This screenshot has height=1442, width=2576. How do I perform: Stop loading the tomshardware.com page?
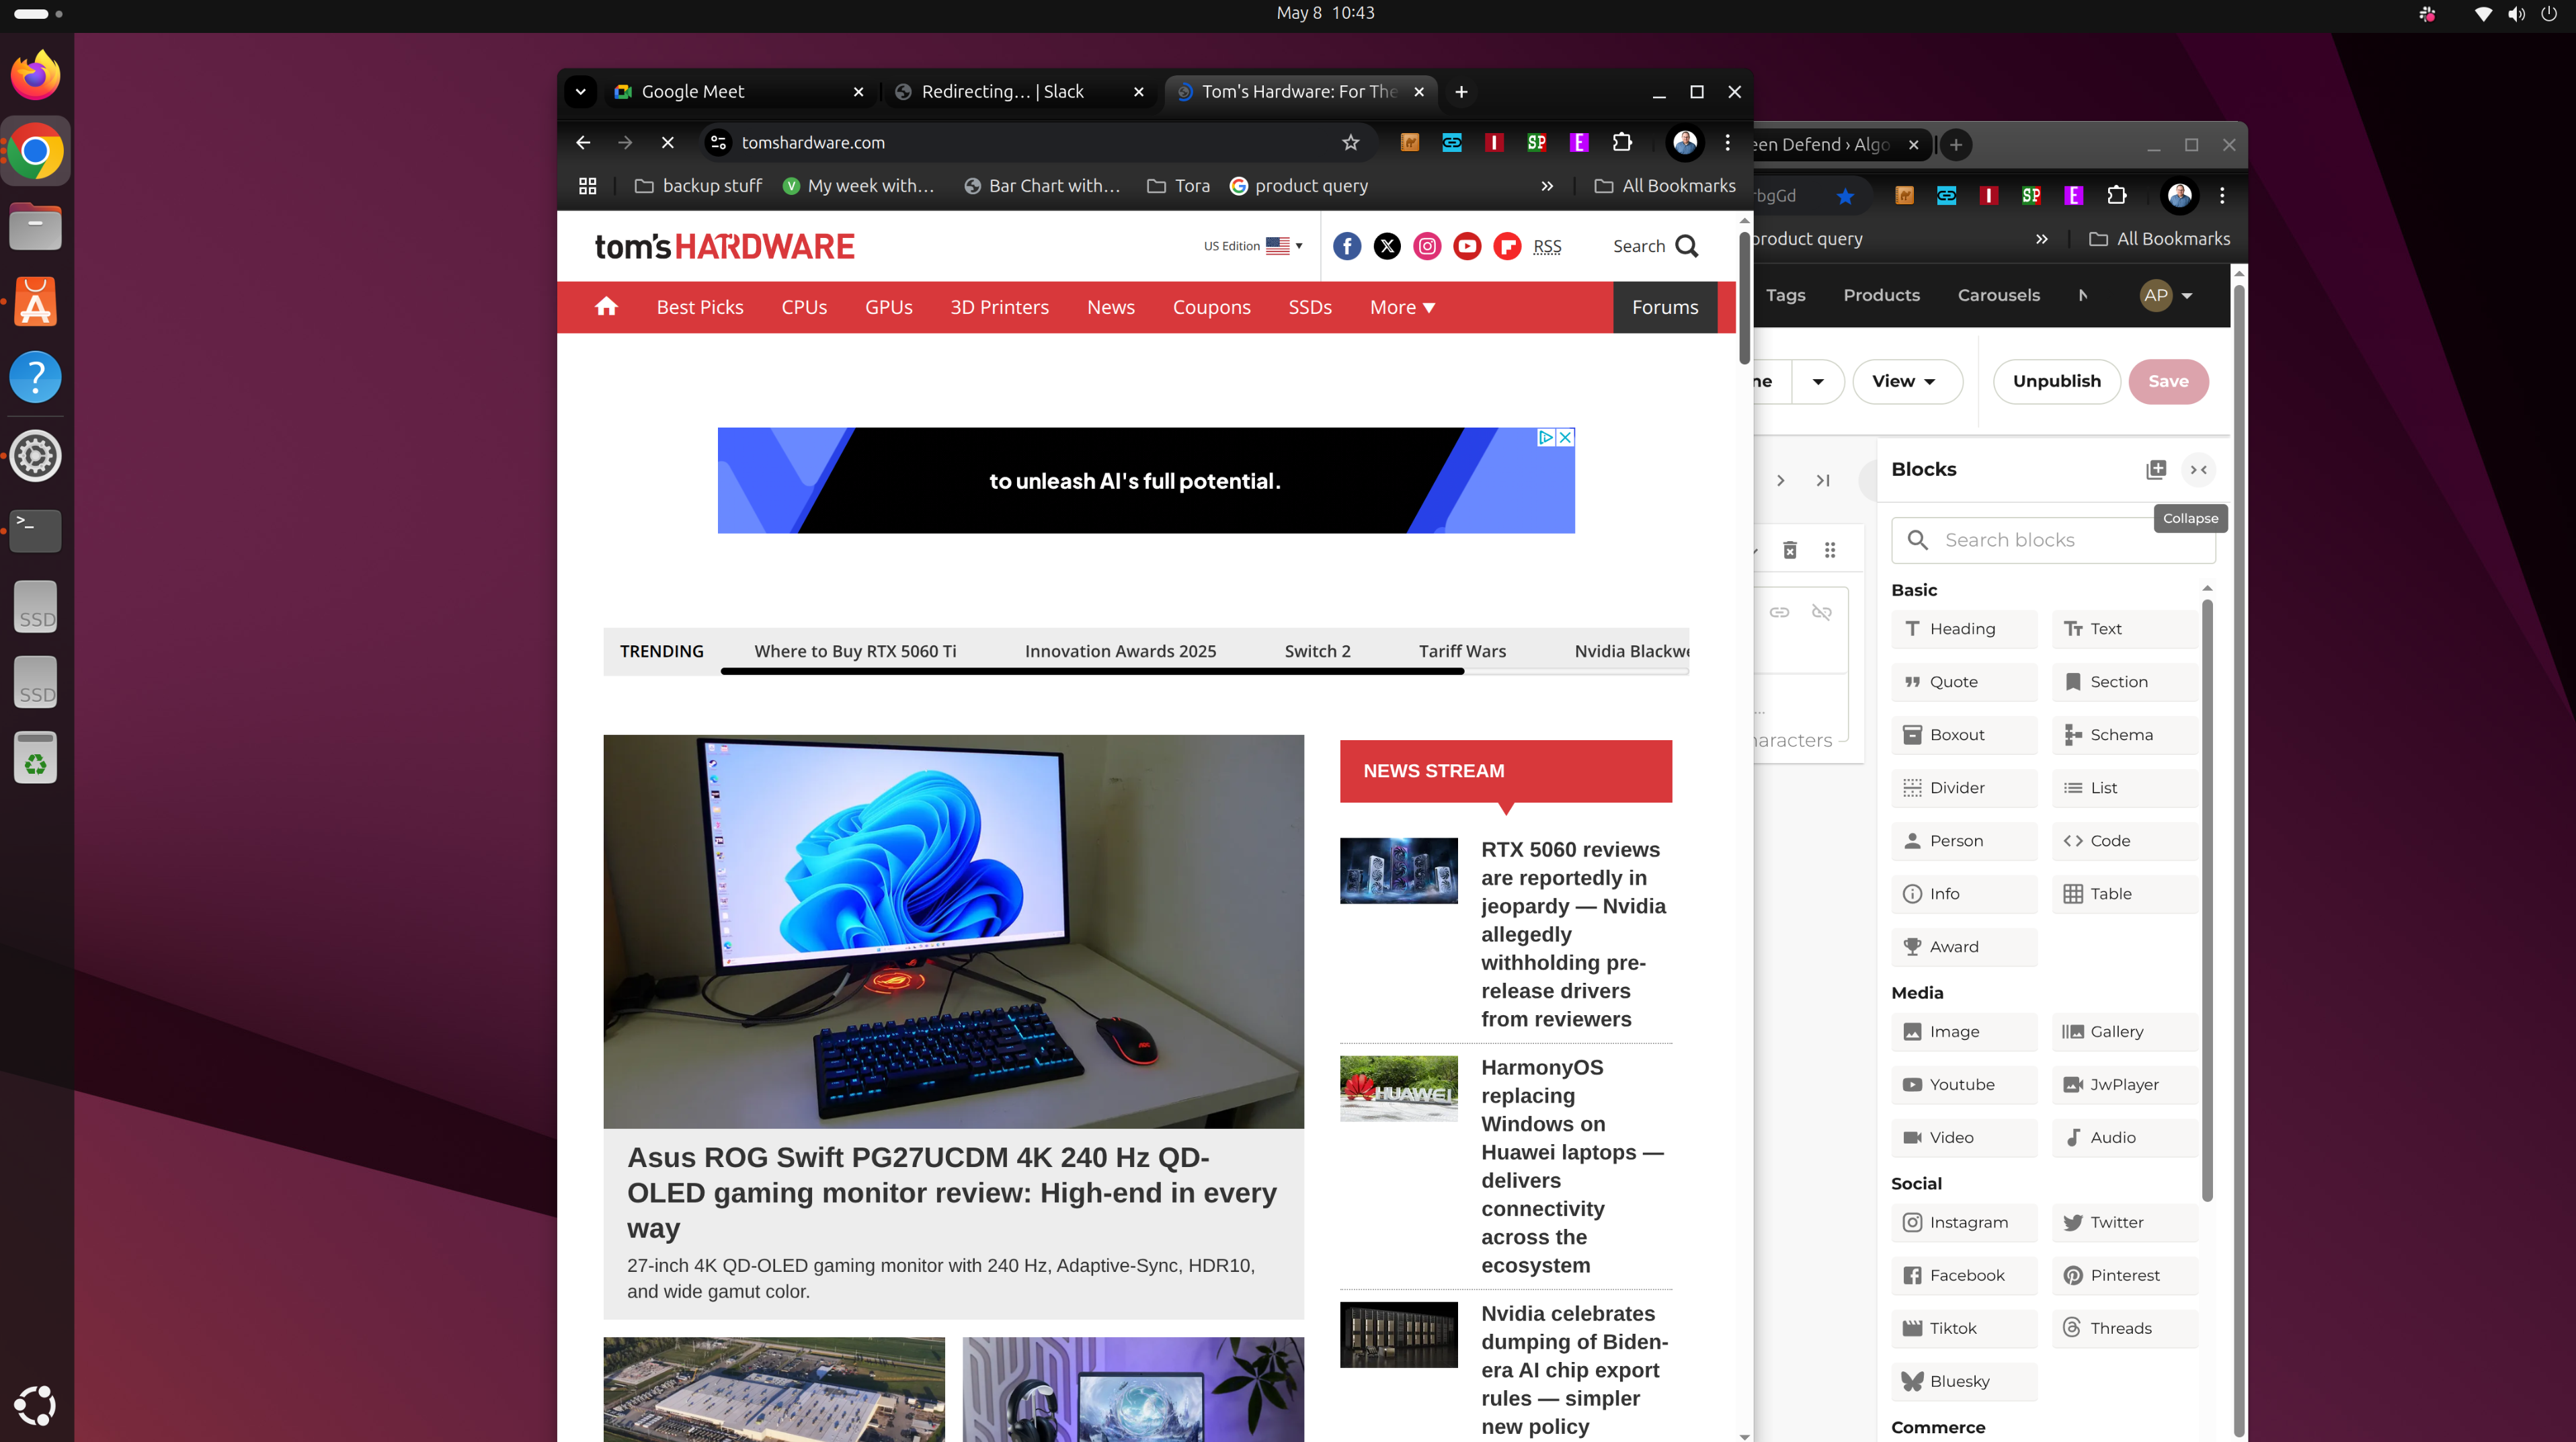[x=668, y=143]
